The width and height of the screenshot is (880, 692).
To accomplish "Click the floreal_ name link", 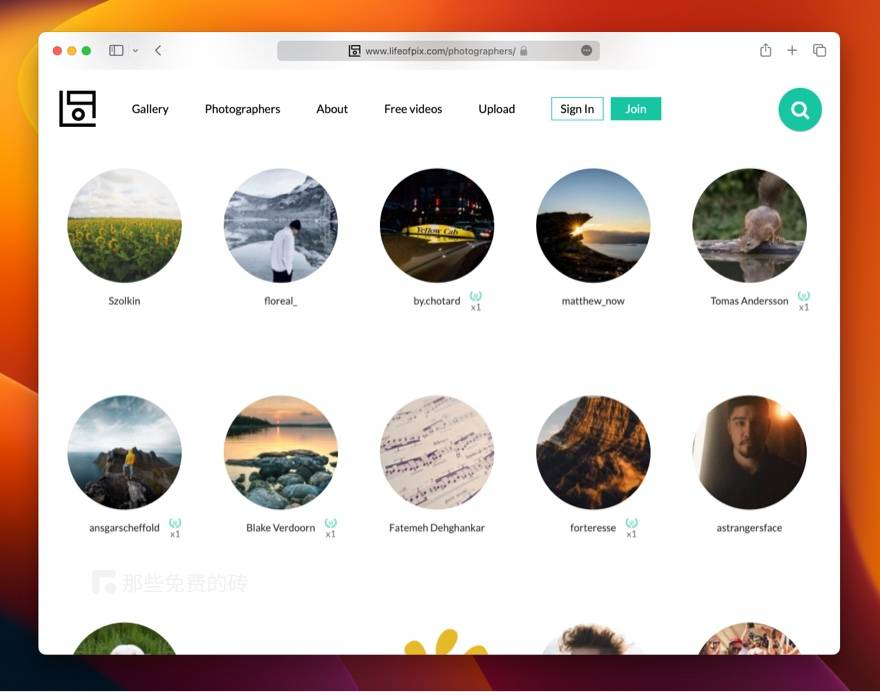I will 281,301.
